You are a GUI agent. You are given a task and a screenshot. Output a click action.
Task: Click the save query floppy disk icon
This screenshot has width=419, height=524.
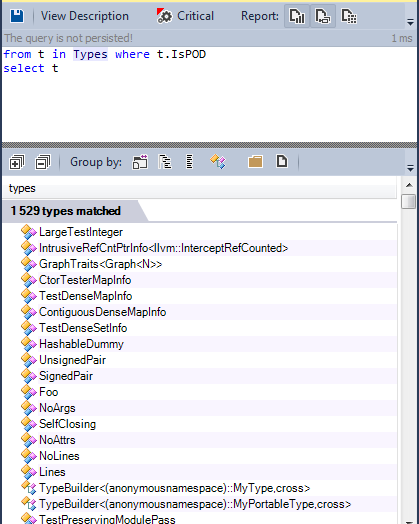[x=17, y=16]
